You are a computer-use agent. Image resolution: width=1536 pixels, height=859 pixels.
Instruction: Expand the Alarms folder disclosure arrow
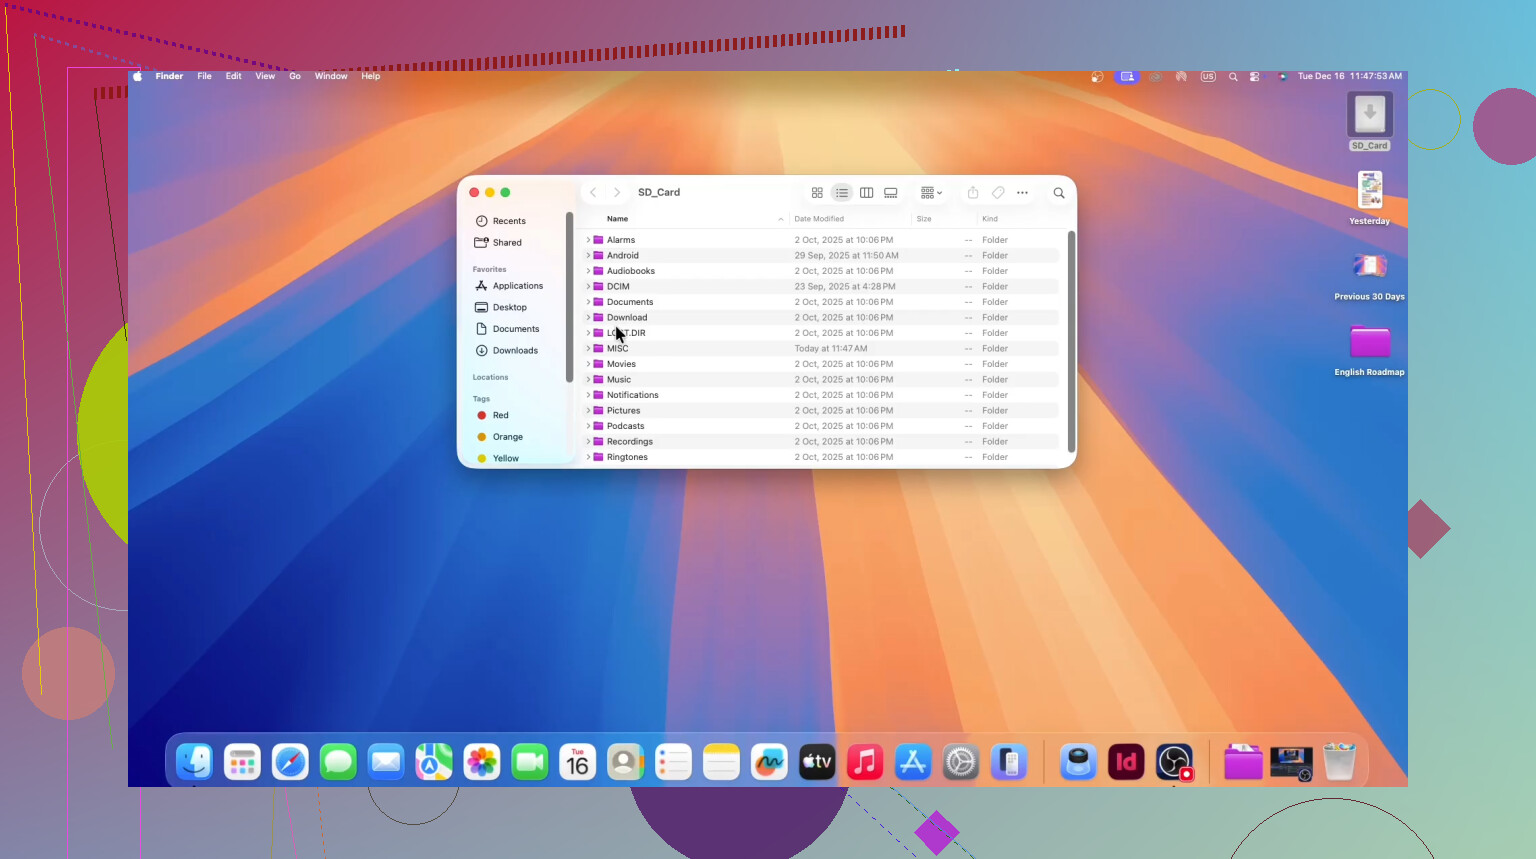[x=588, y=240]
